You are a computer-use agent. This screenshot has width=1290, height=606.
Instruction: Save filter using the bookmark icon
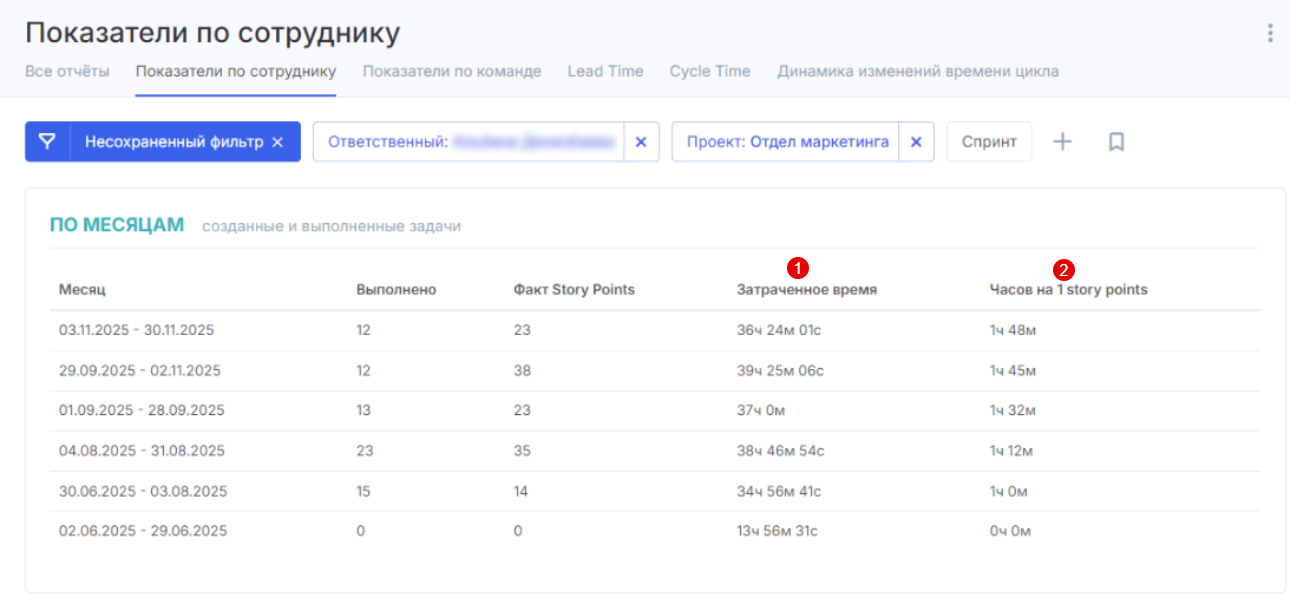click(x=1116, y=142)
